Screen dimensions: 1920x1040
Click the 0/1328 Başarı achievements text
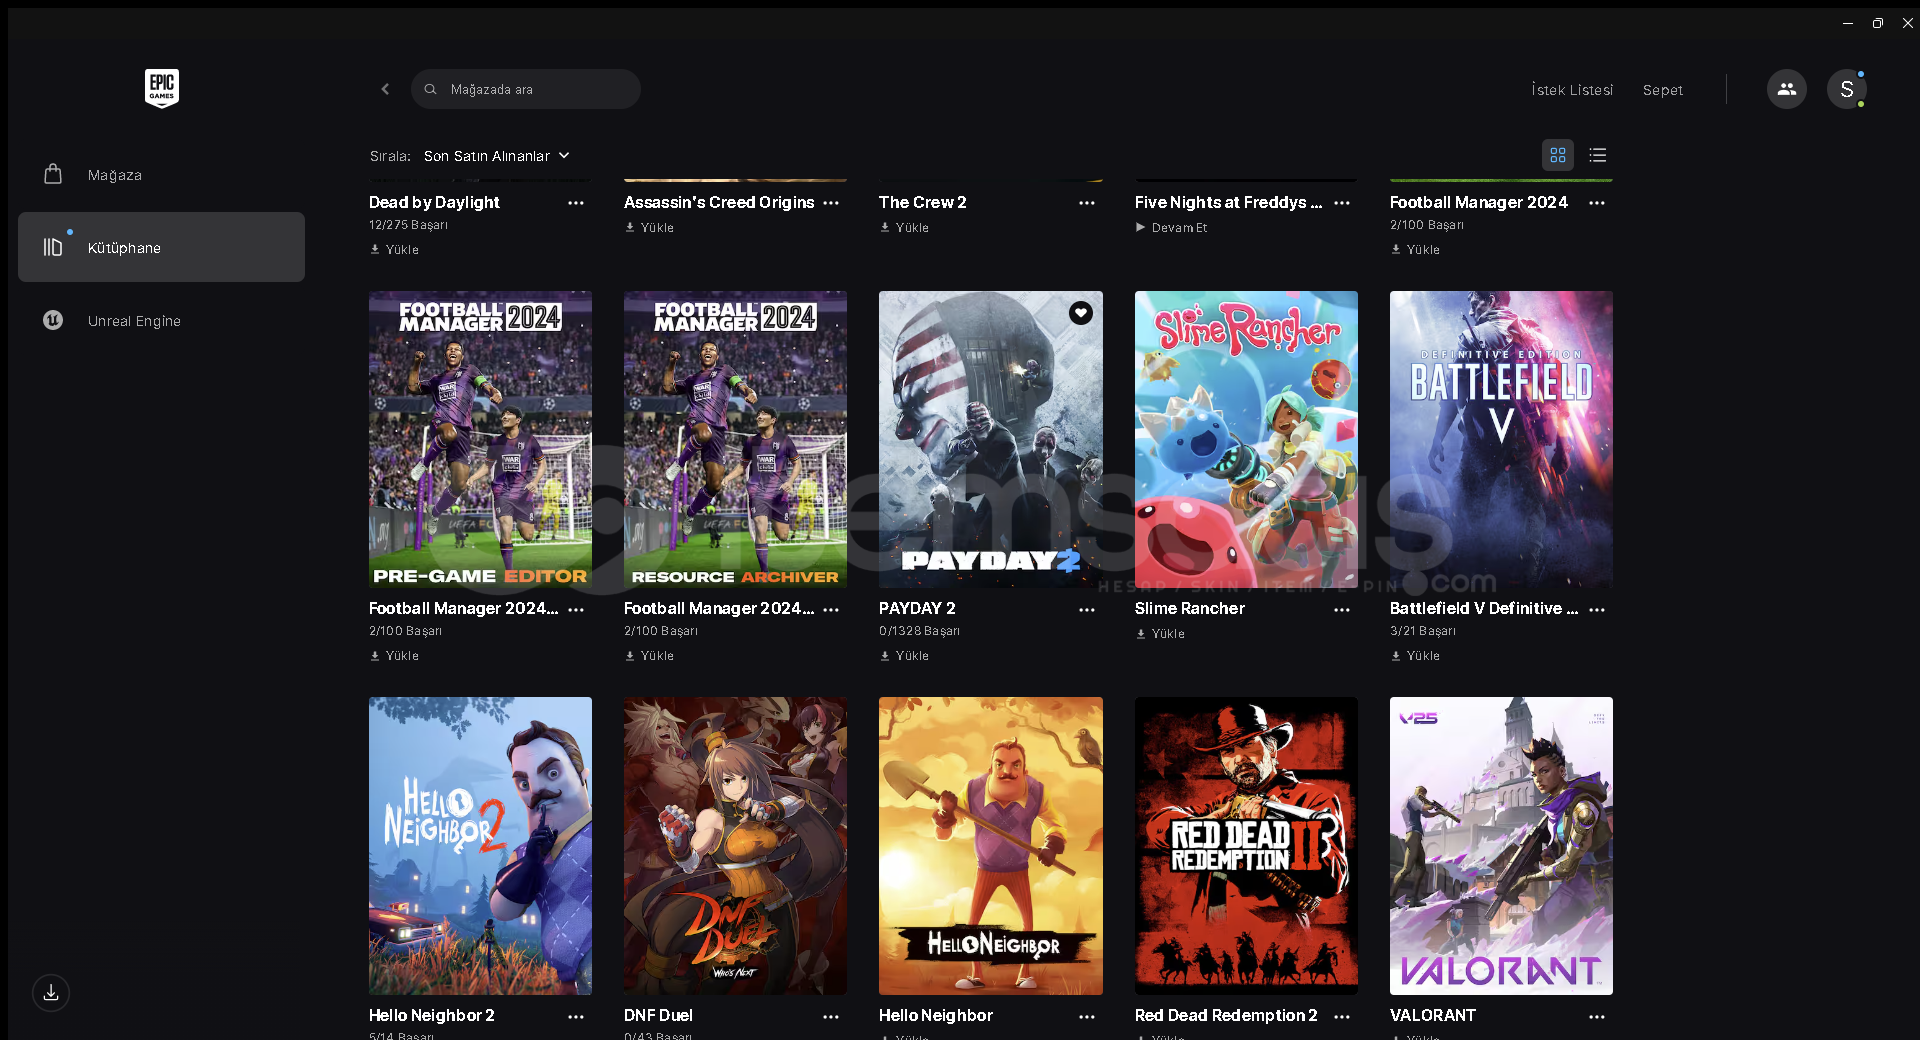(x=919, y=632)
